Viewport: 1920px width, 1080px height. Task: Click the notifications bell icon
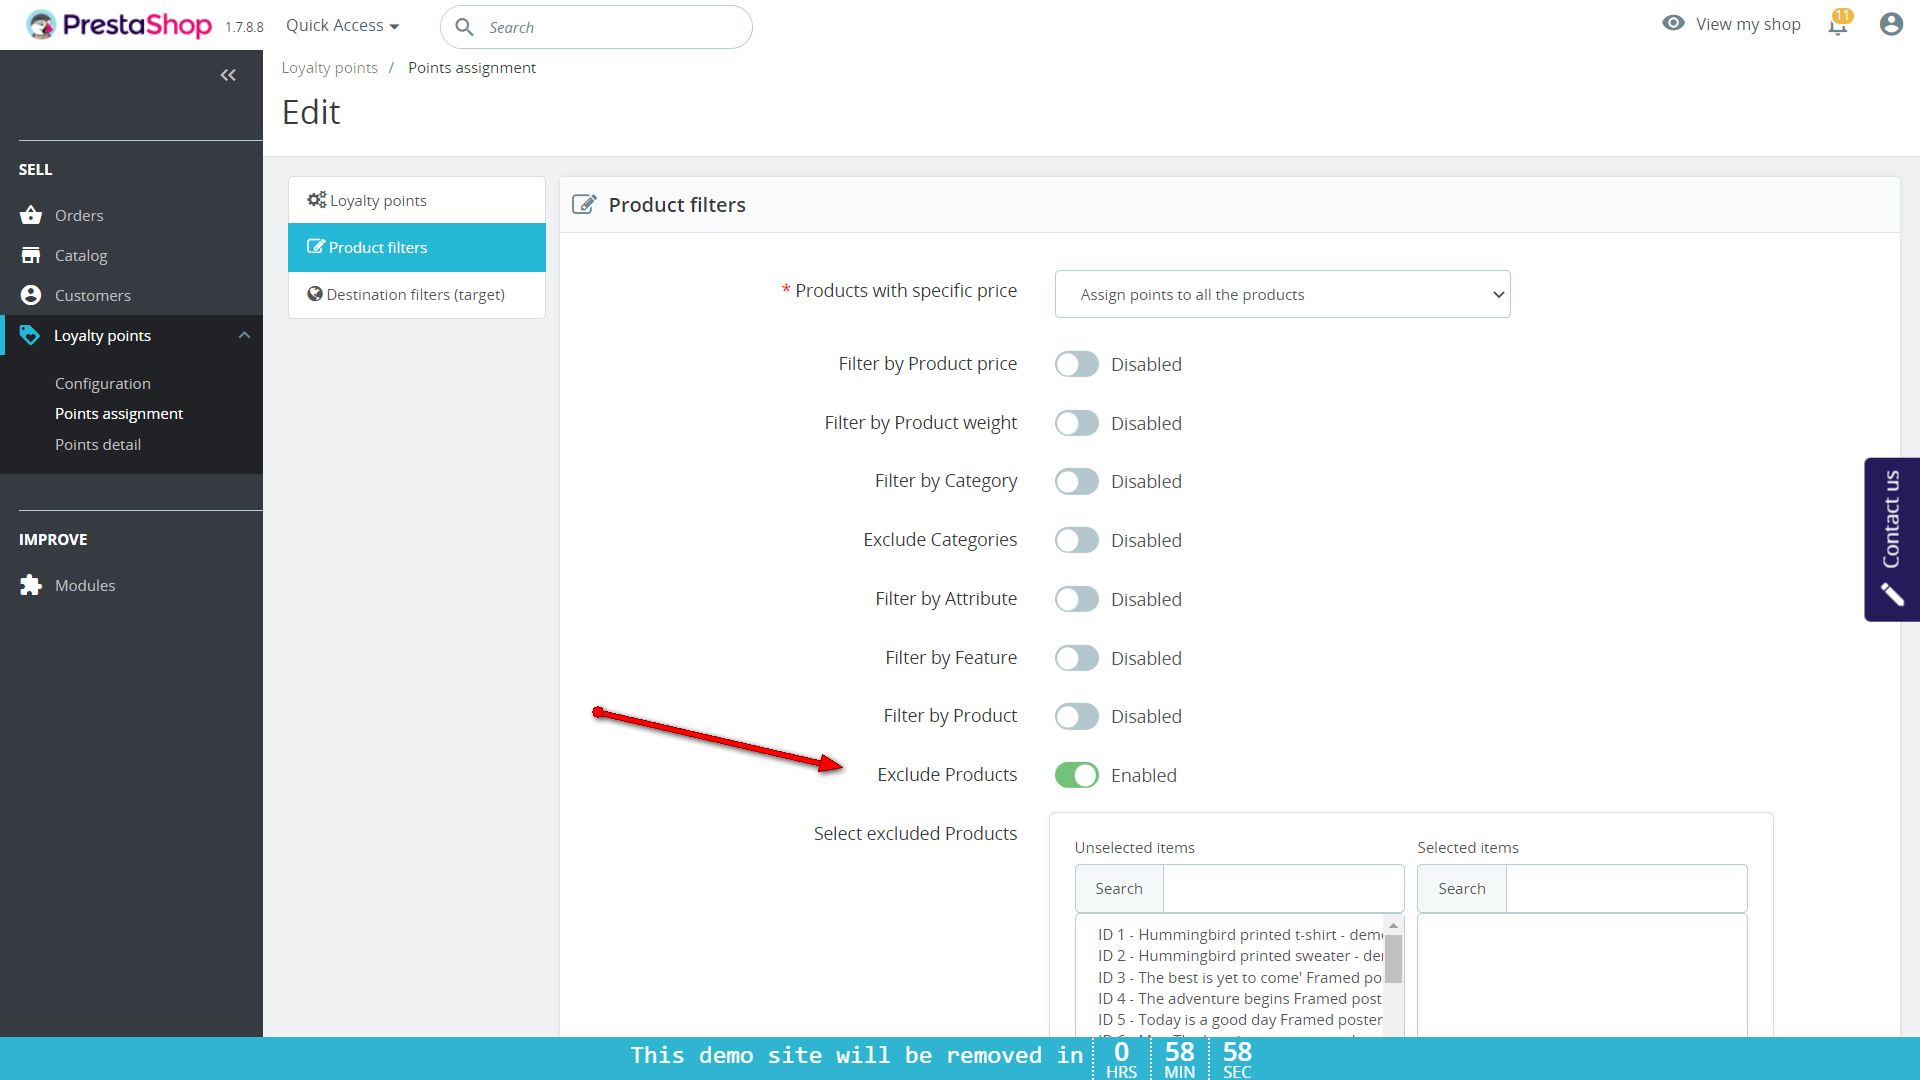(x=1837, y=26)
